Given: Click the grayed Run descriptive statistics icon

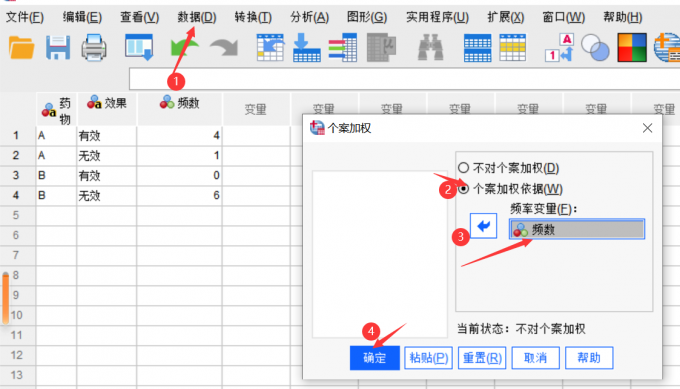Looking at the screenshot, I should tap(381, 48).
